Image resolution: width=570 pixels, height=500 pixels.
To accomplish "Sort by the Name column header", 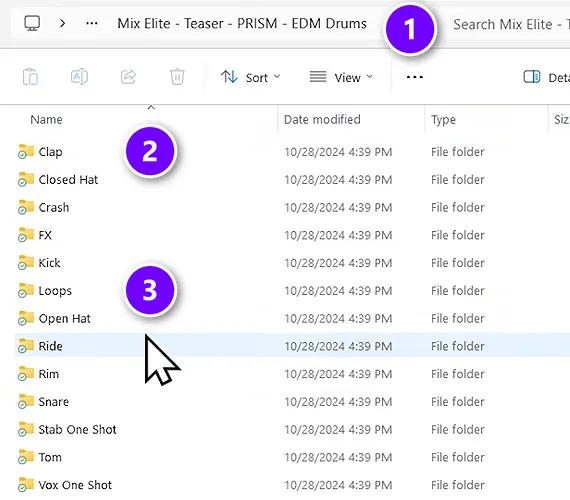I will 46,120.
